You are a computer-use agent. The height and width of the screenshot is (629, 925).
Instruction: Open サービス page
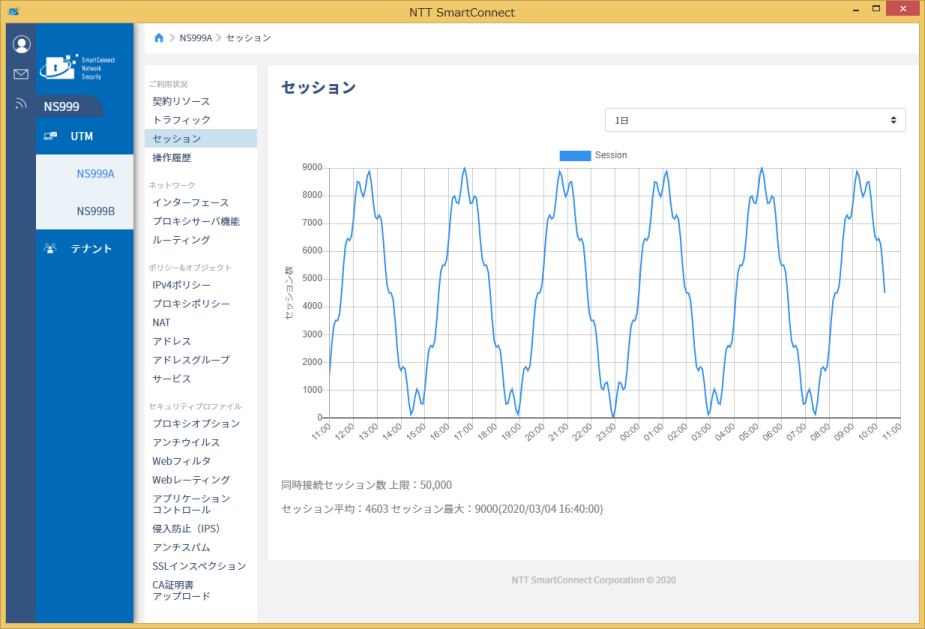point(172,379)
